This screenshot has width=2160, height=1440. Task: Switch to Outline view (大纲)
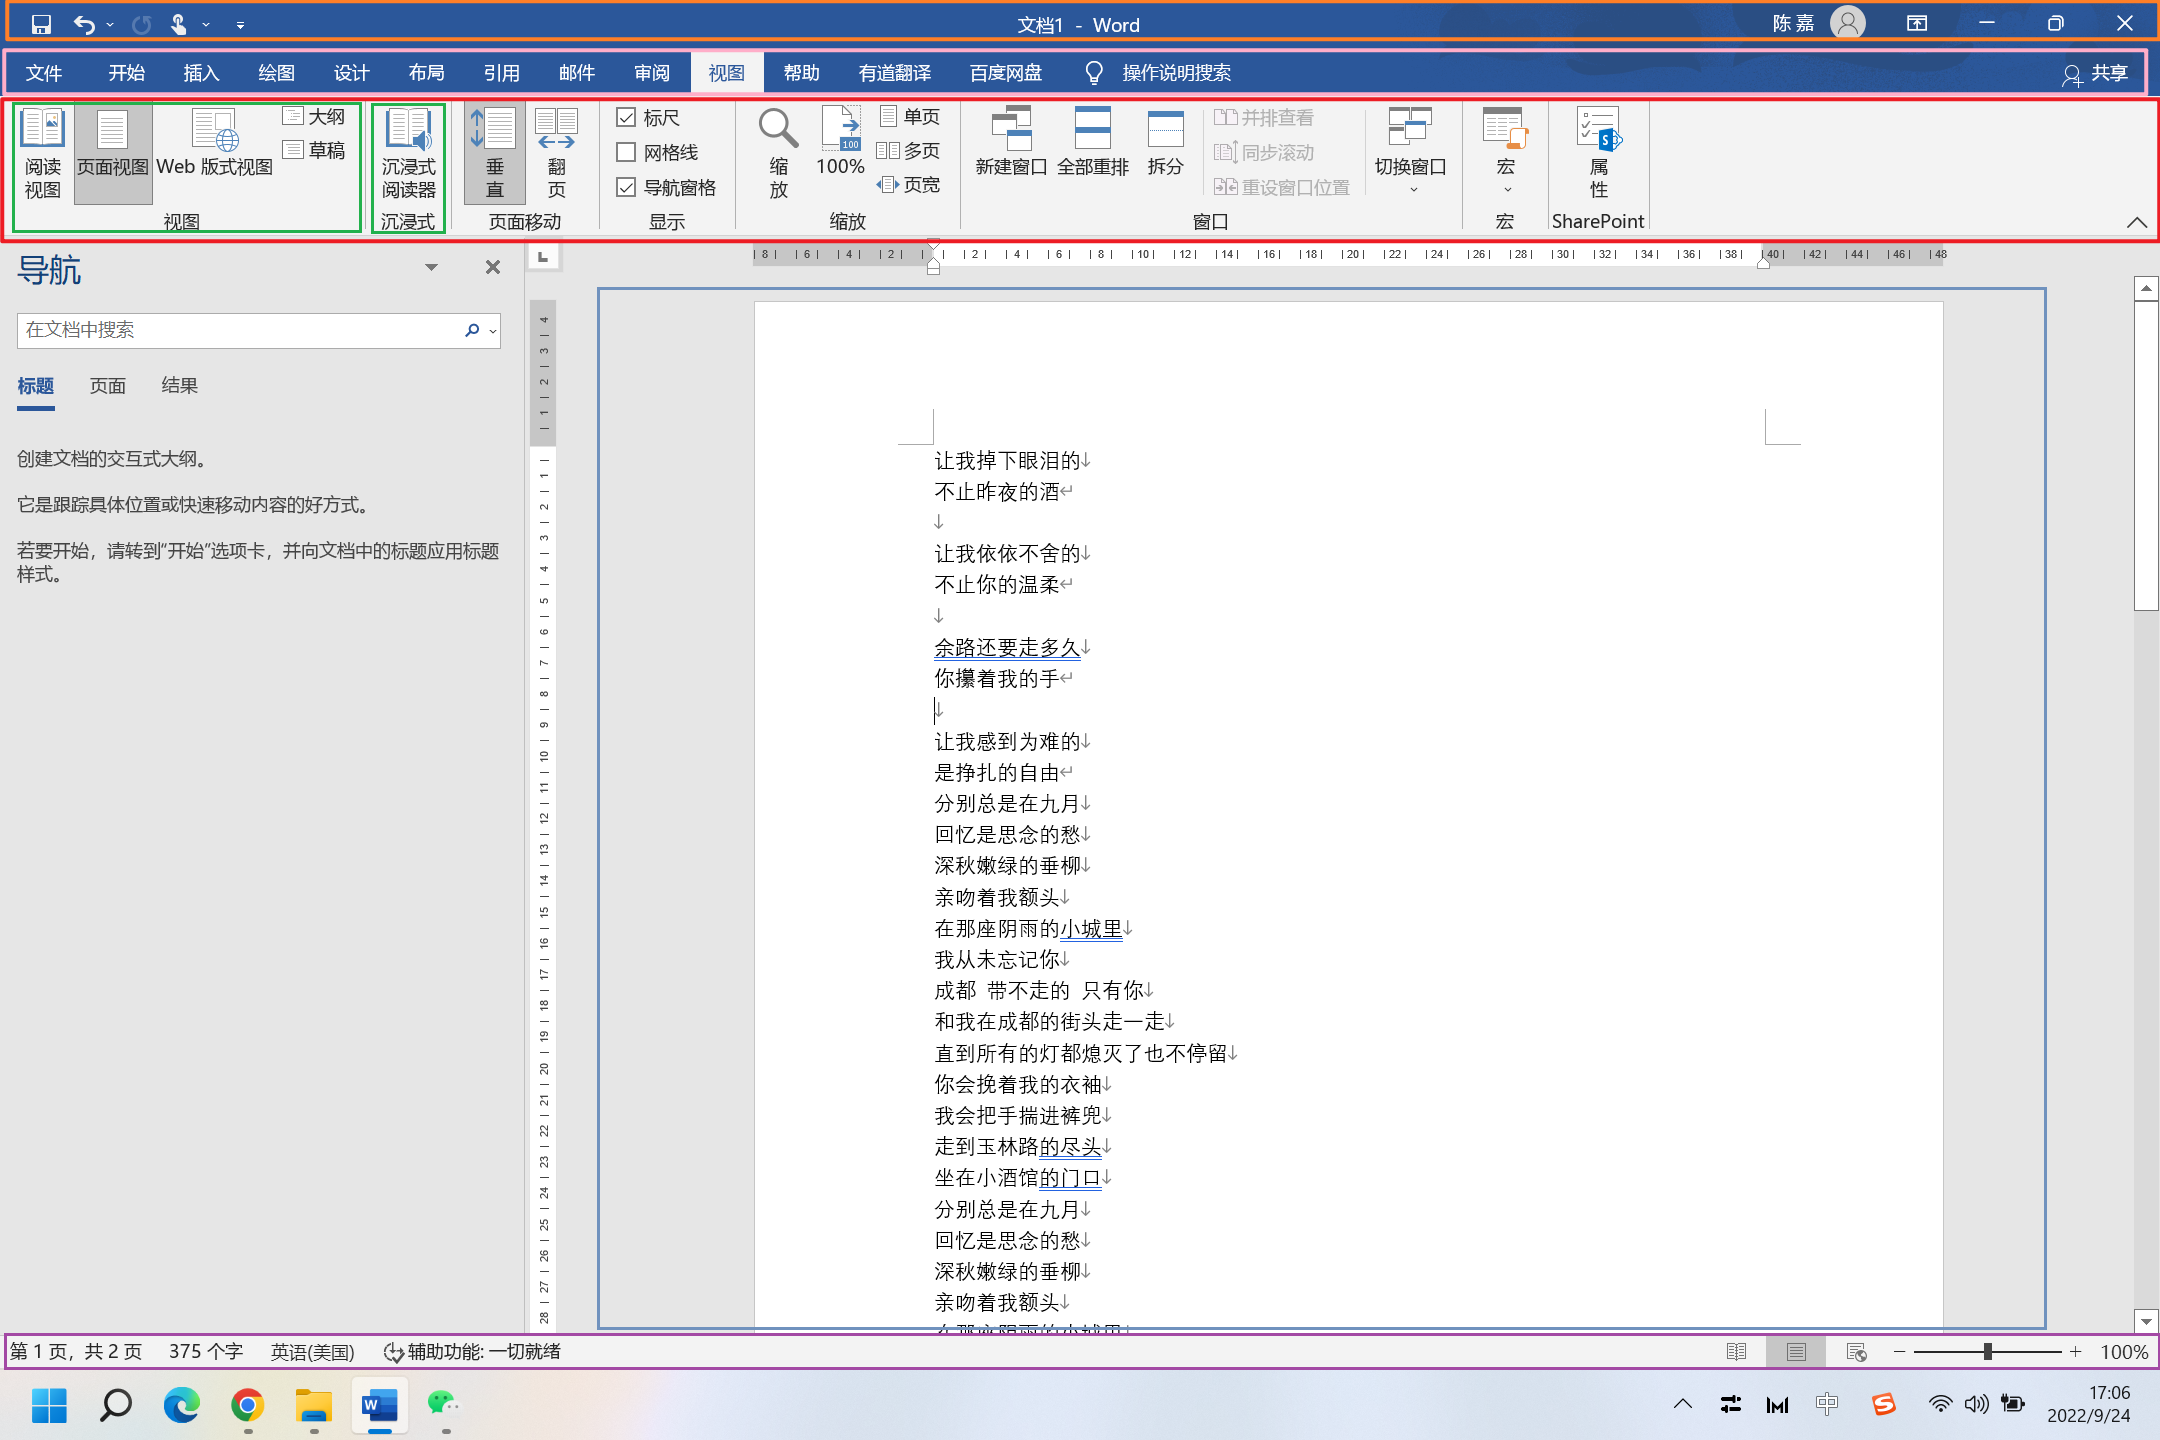click(314, 117)
